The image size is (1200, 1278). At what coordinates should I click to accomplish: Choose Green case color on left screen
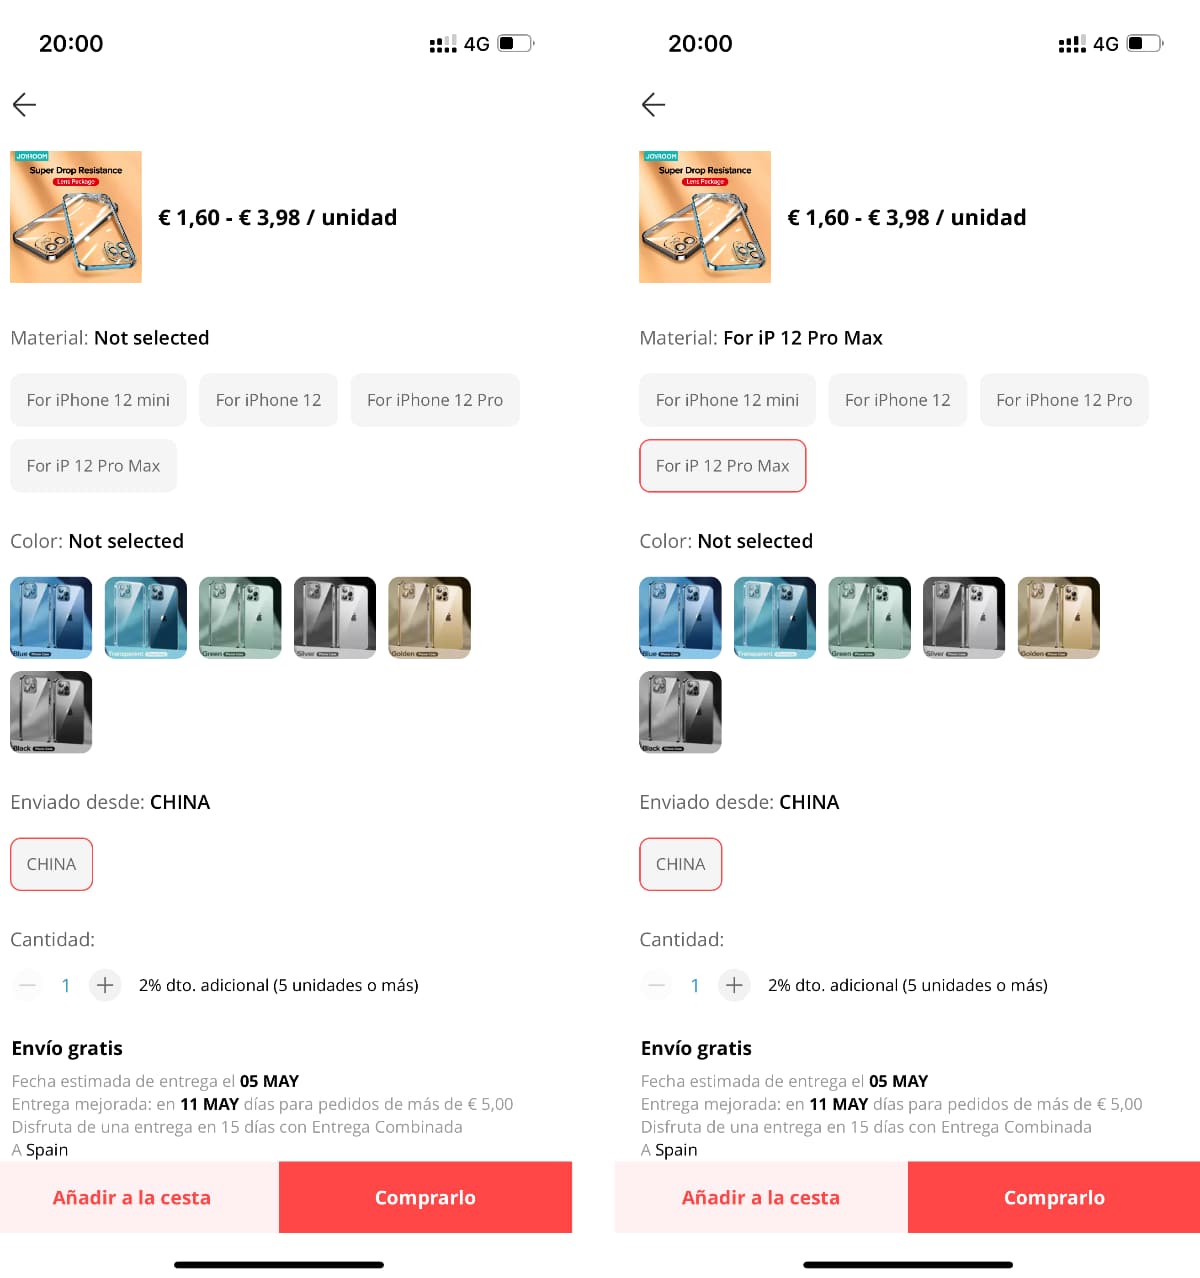240,617
